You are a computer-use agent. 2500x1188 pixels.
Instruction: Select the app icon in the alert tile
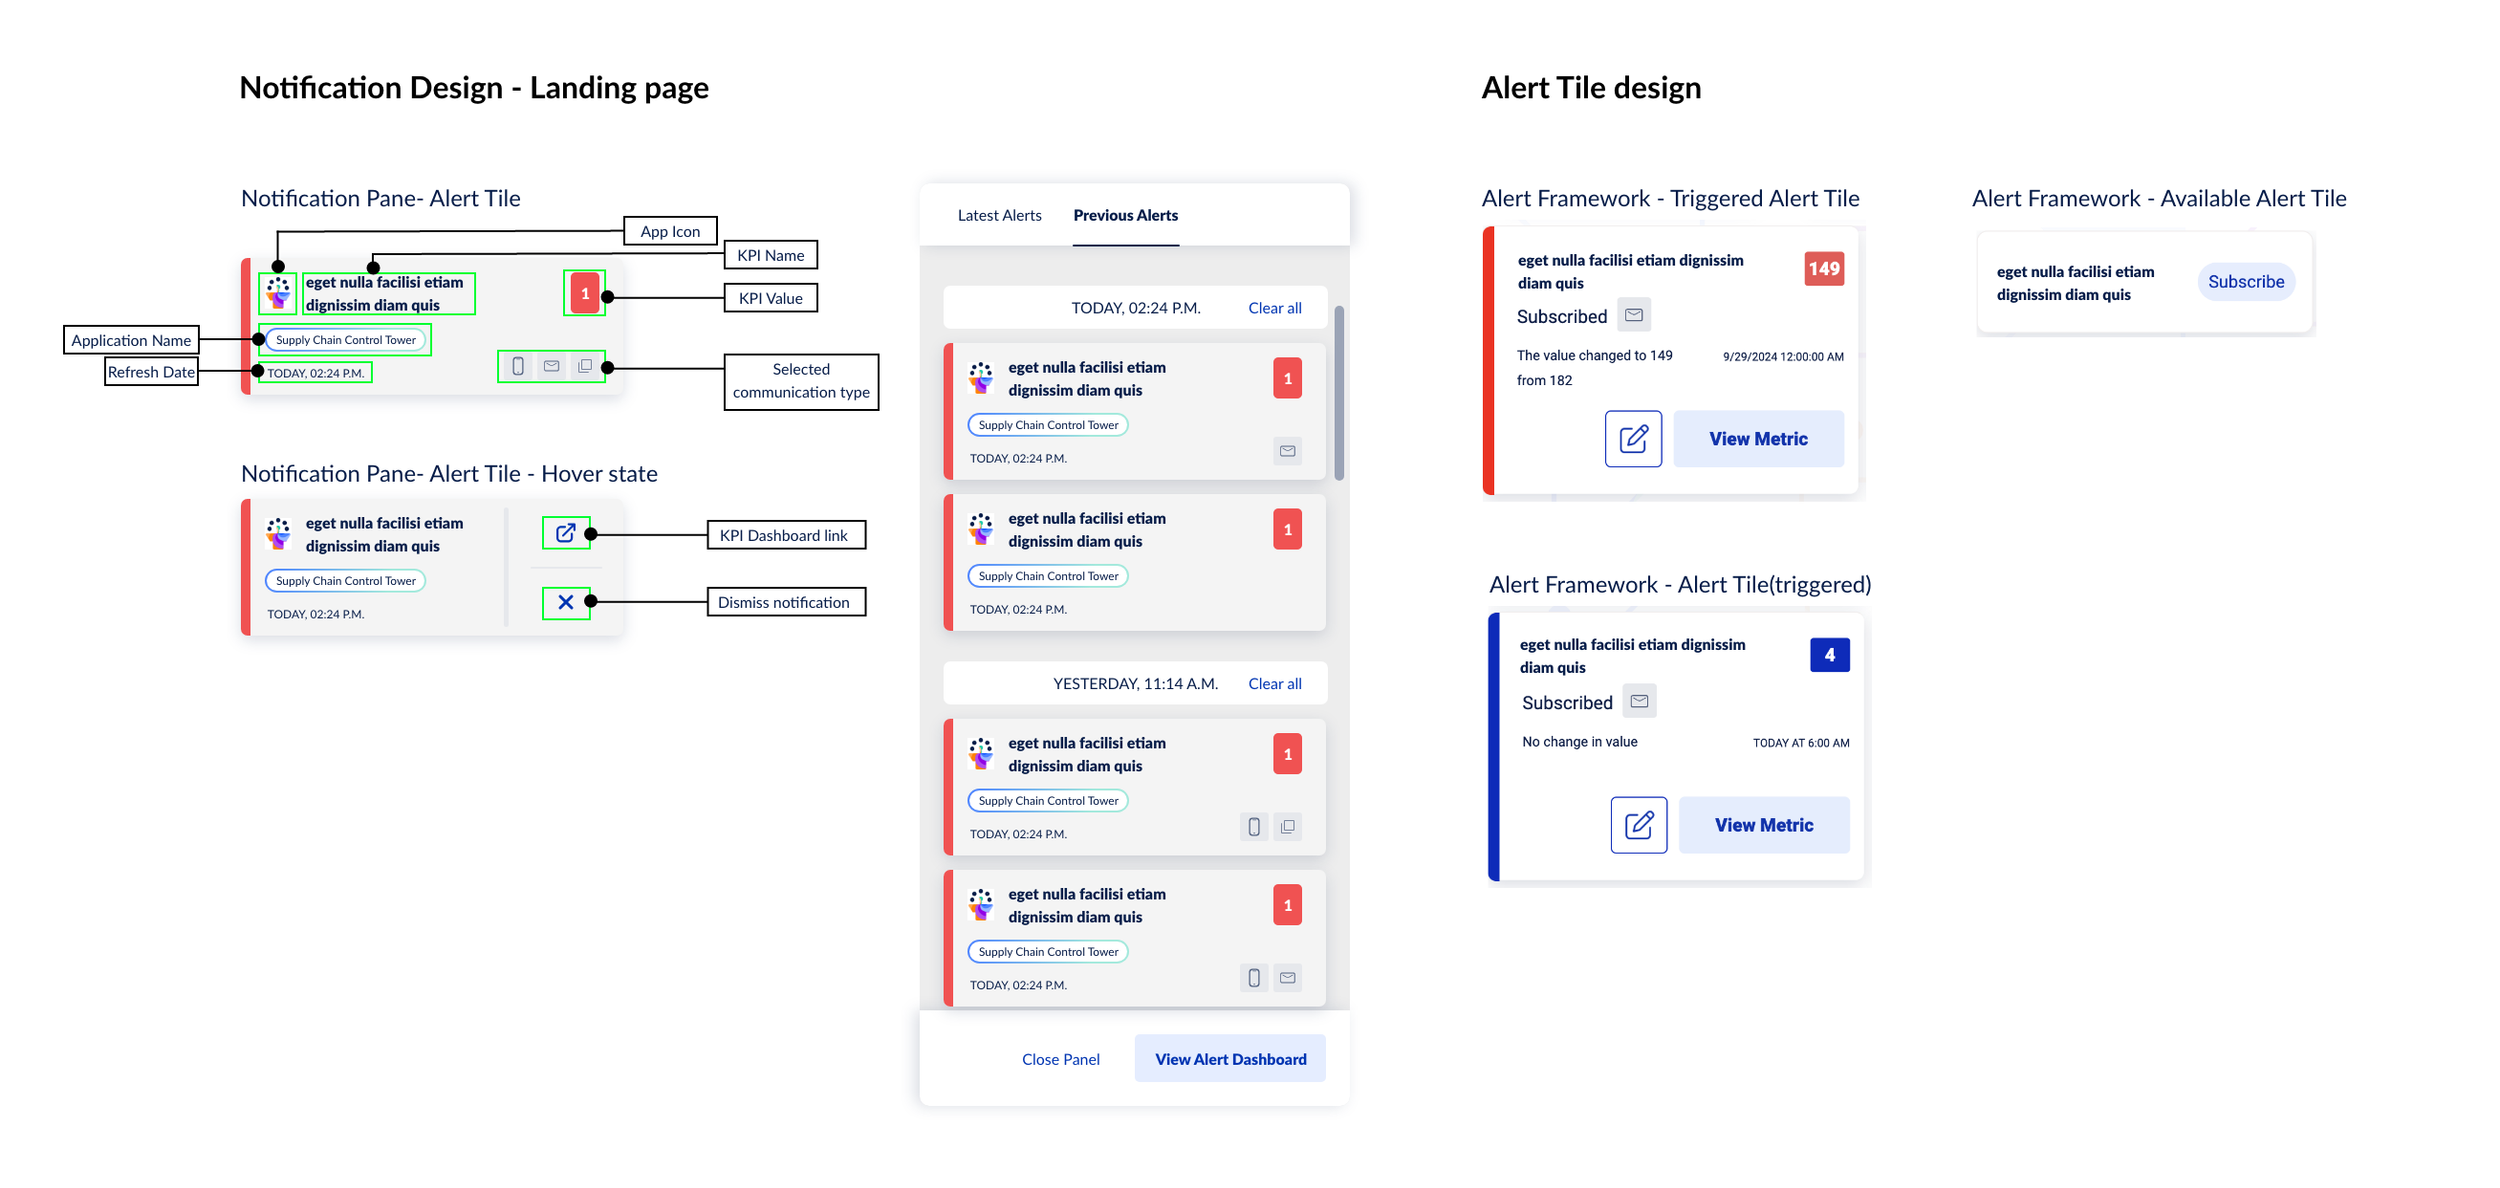tap(279, 293)
